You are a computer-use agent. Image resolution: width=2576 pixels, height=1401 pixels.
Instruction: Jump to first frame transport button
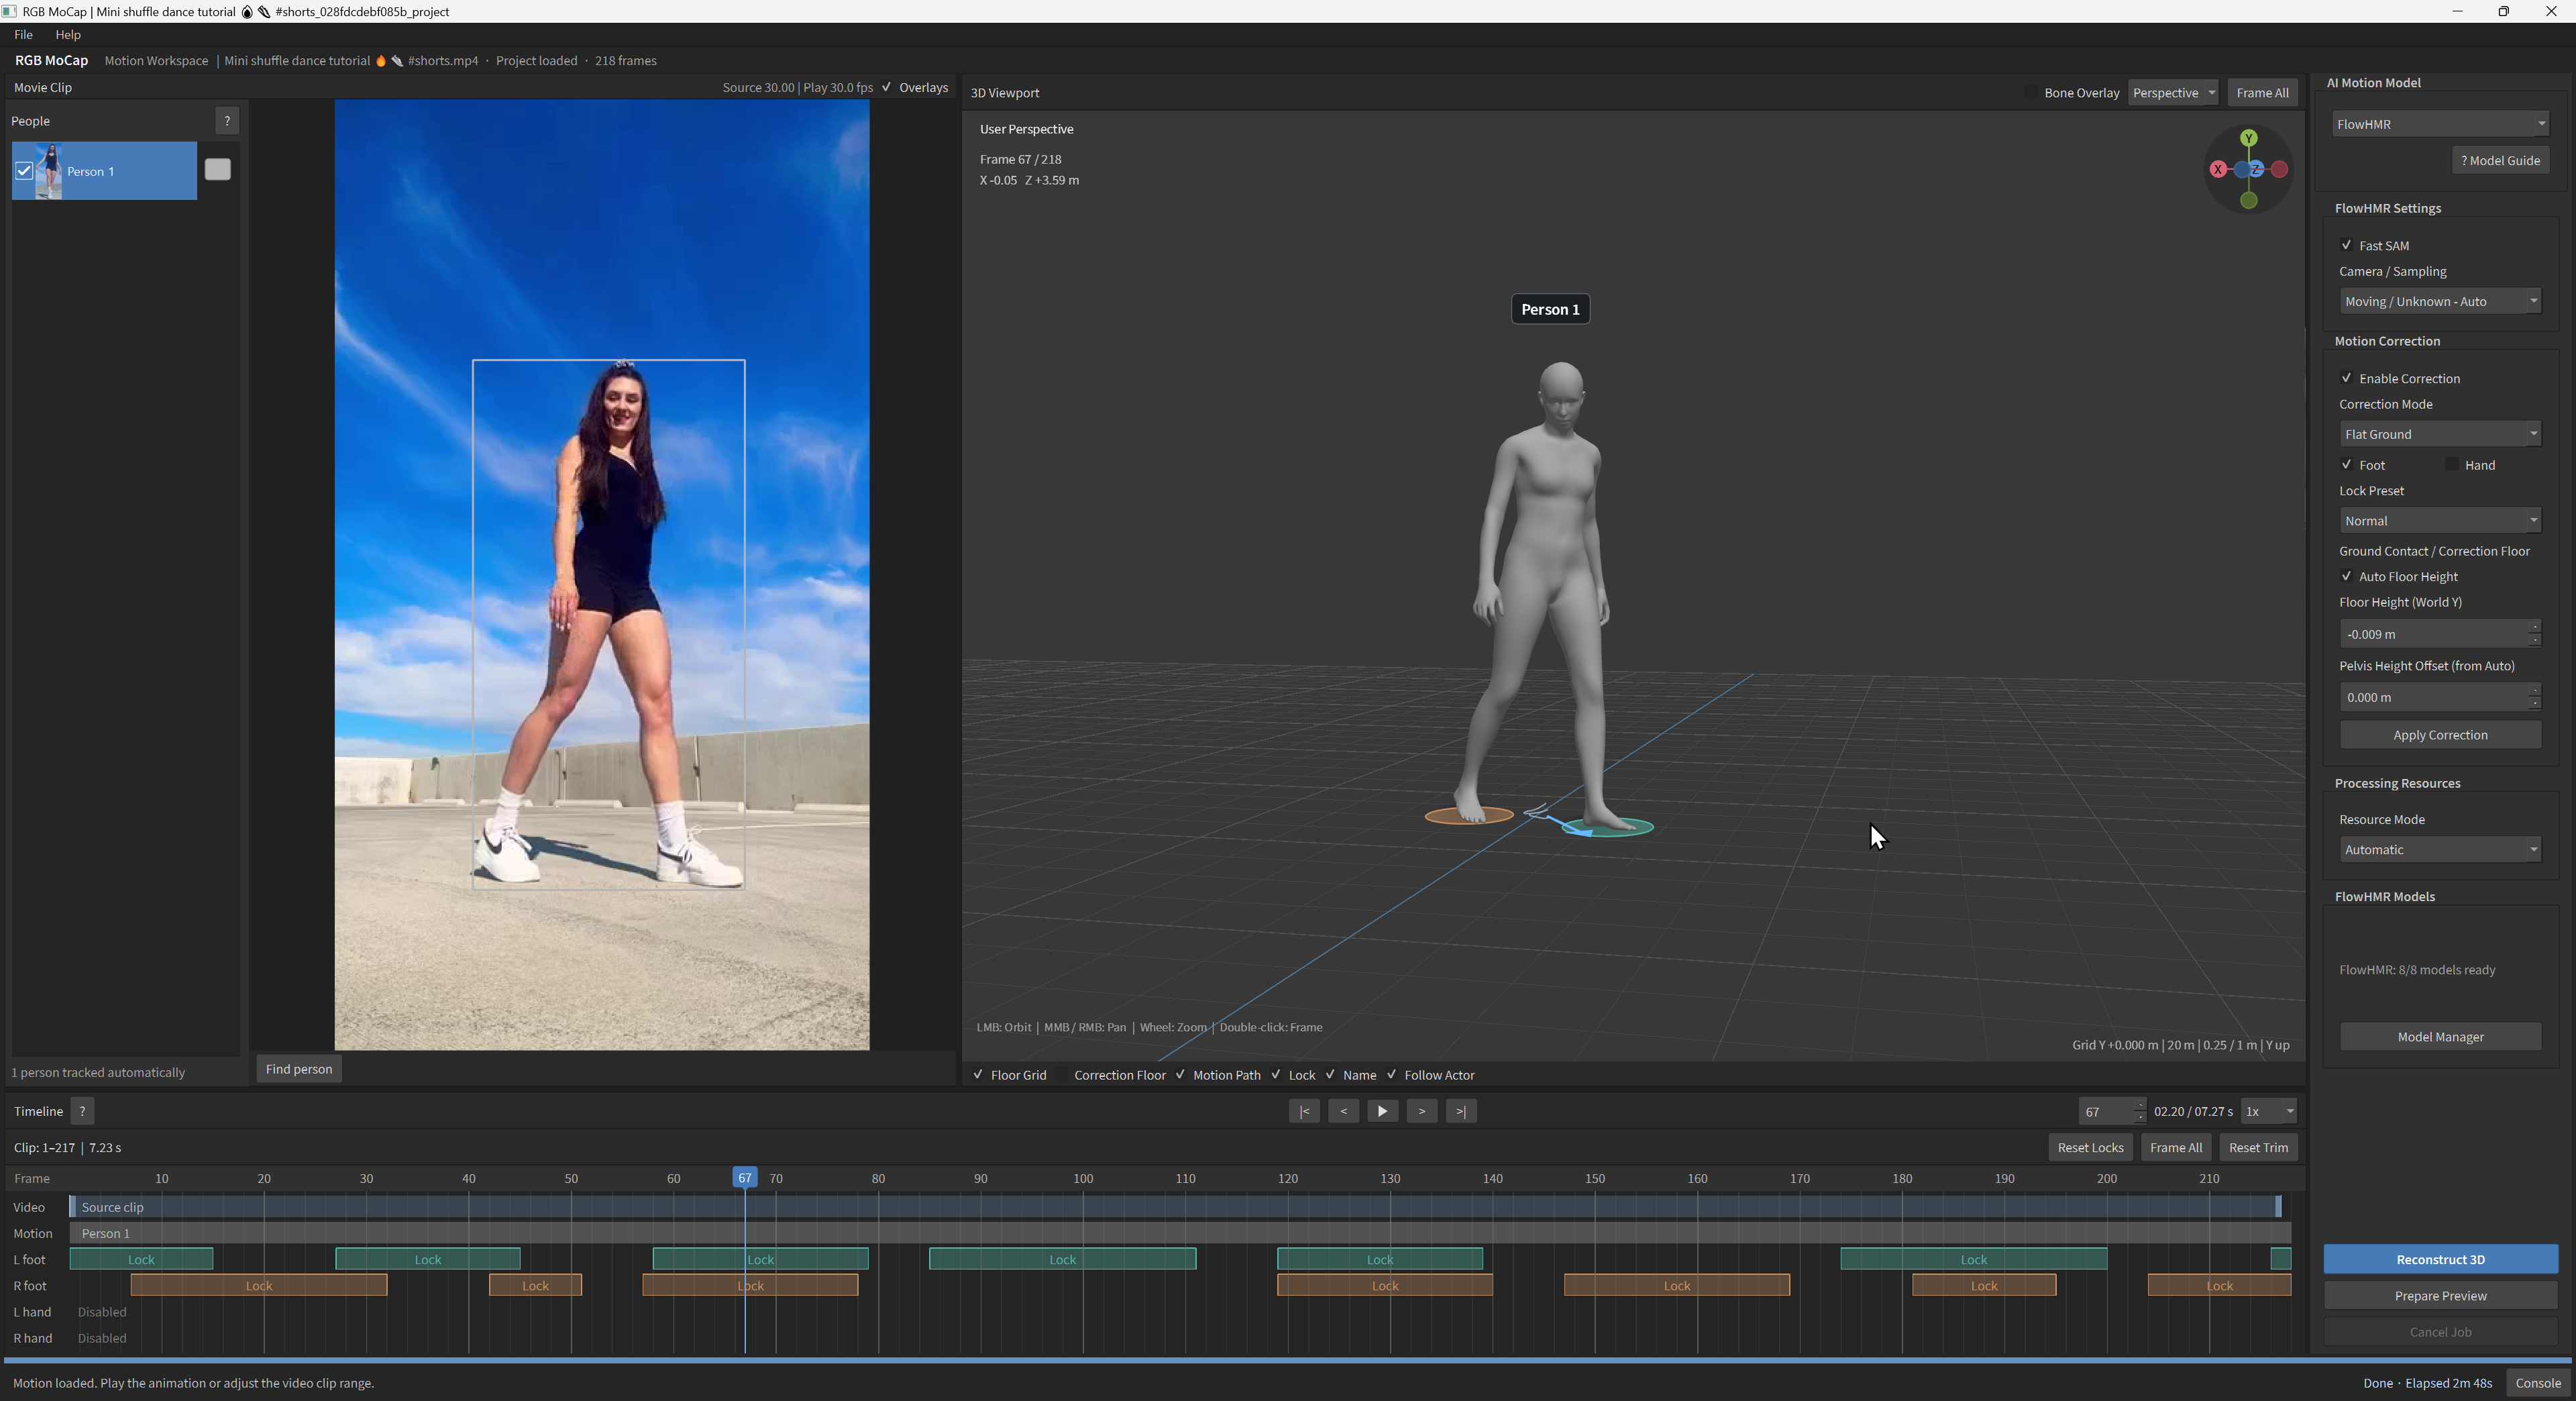[x=1304, y=1111]
